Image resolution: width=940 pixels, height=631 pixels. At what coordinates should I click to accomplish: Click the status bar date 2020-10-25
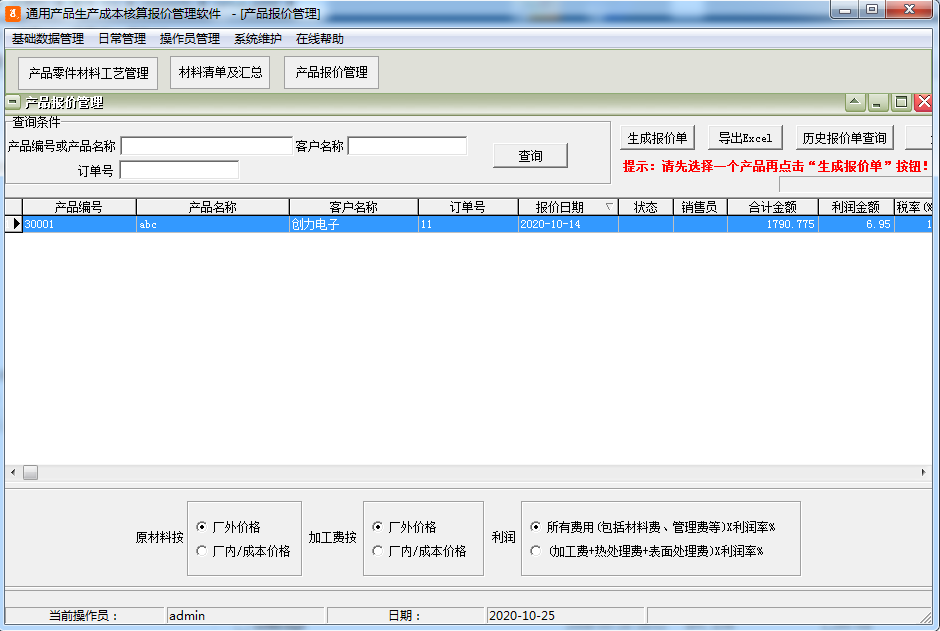[565, 615]
